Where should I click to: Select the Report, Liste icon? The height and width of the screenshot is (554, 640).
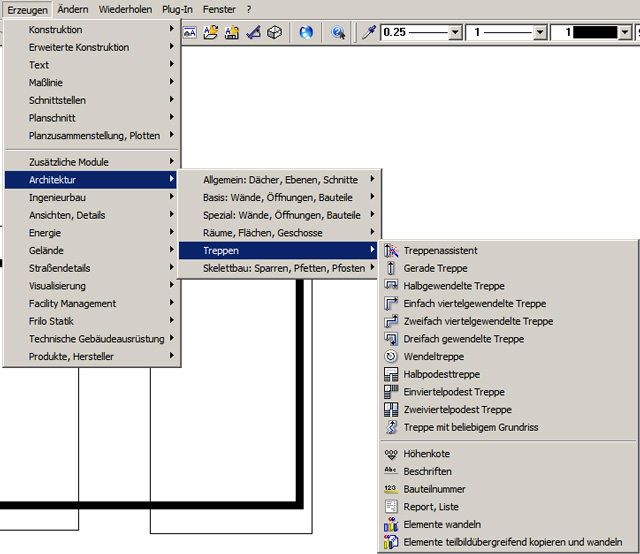(x=391, y=507)
